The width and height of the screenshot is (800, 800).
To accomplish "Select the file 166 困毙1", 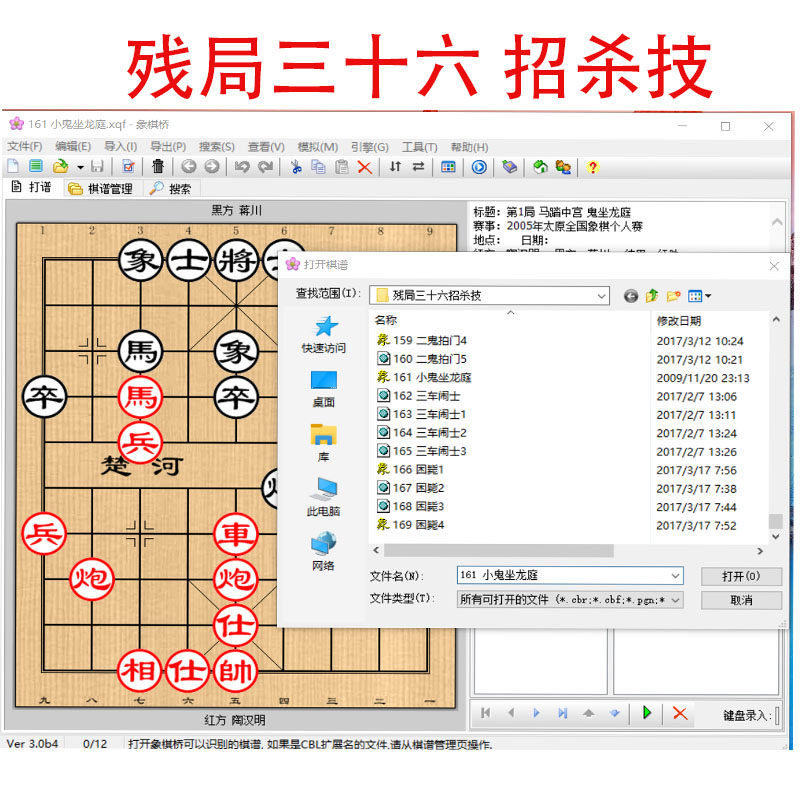I will tap(410, 469).
